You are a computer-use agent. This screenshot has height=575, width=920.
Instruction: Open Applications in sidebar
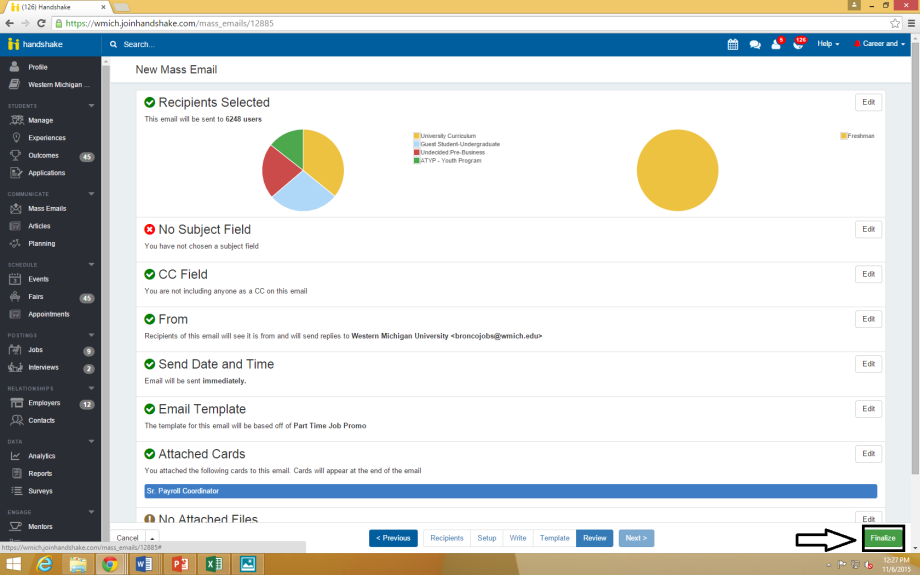click(x=46, y=173)
